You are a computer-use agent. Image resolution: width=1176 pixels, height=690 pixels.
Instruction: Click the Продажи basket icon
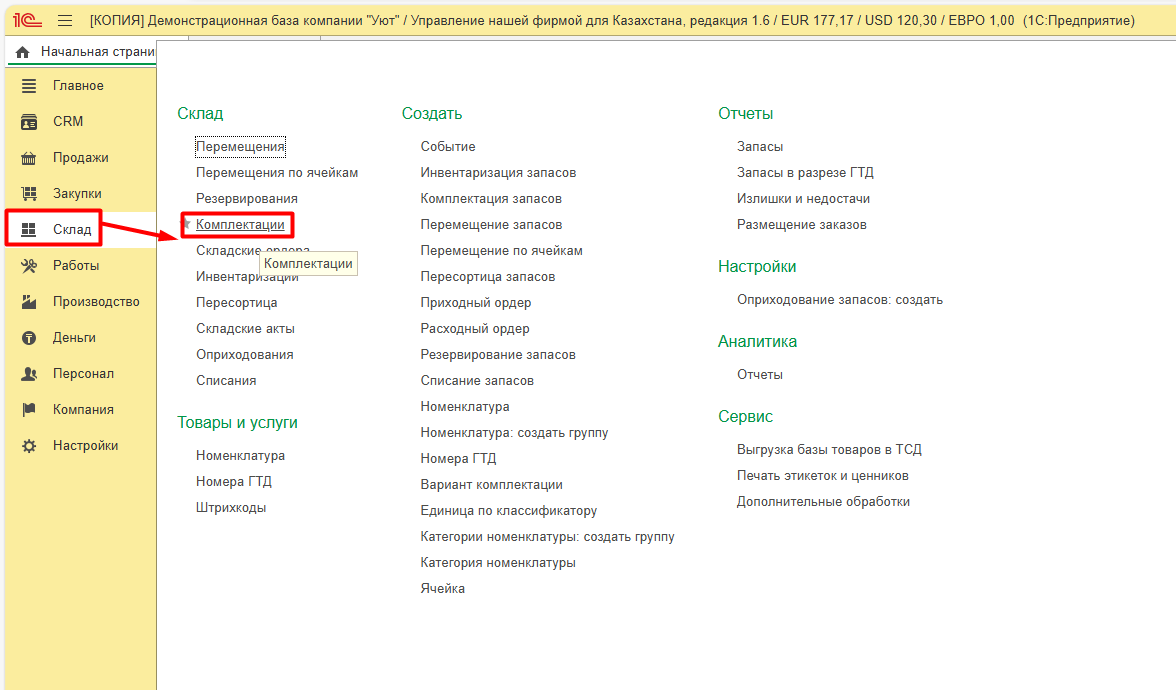pos(29,158)
